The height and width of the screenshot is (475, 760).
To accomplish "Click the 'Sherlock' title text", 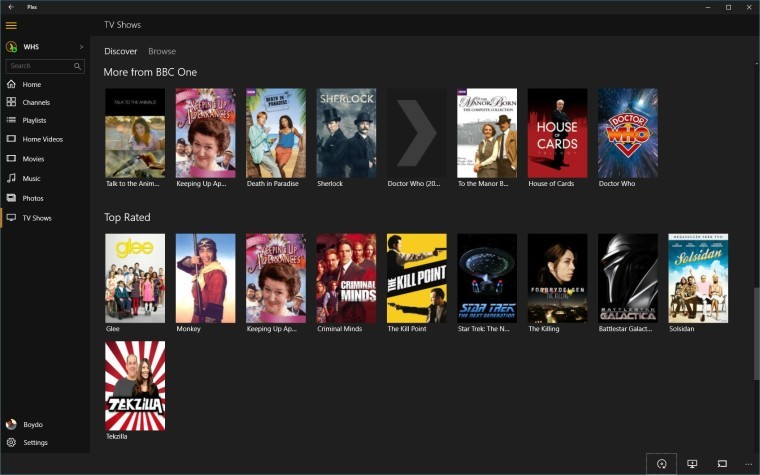I will tap(330, 184).
